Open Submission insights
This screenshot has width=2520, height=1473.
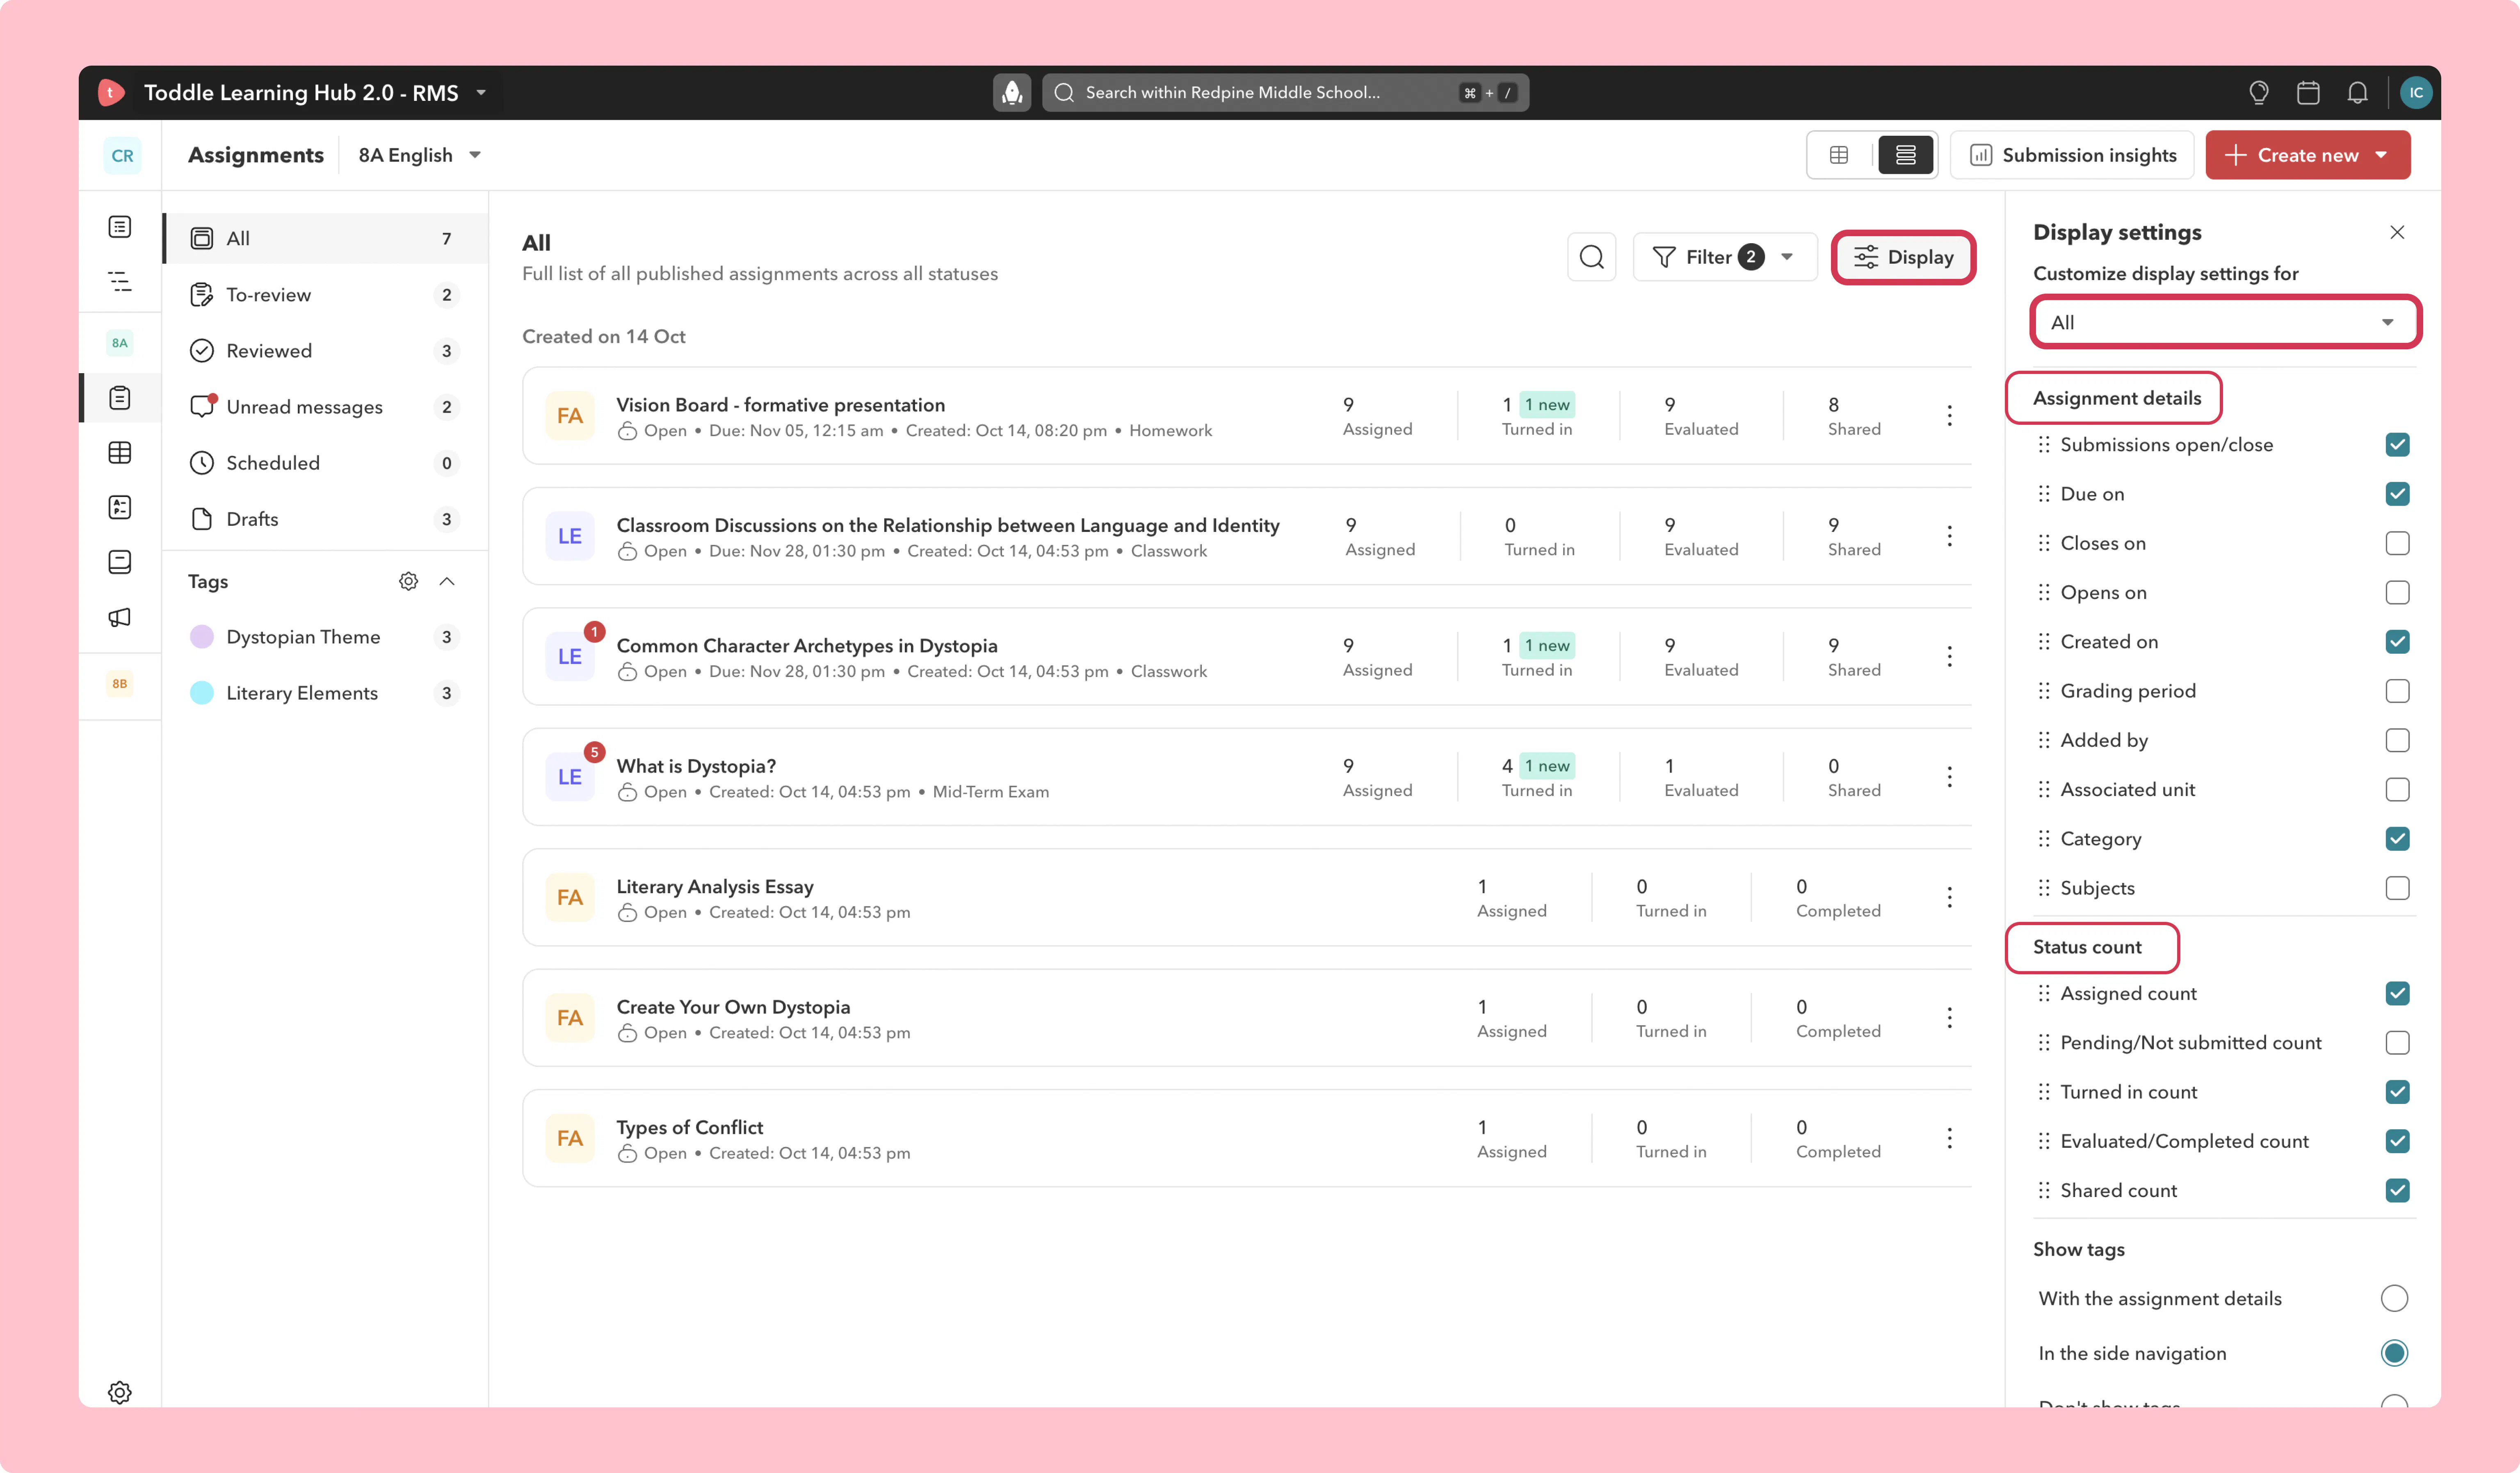tap(2072, 155)
